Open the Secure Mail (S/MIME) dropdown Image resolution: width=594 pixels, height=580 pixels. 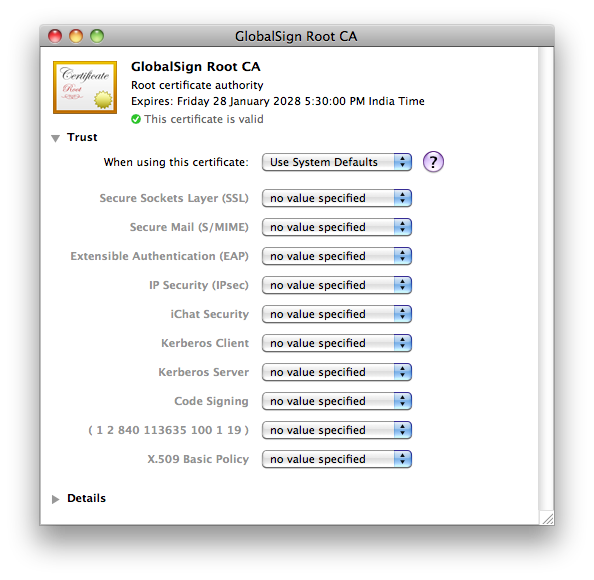(336, 227)
